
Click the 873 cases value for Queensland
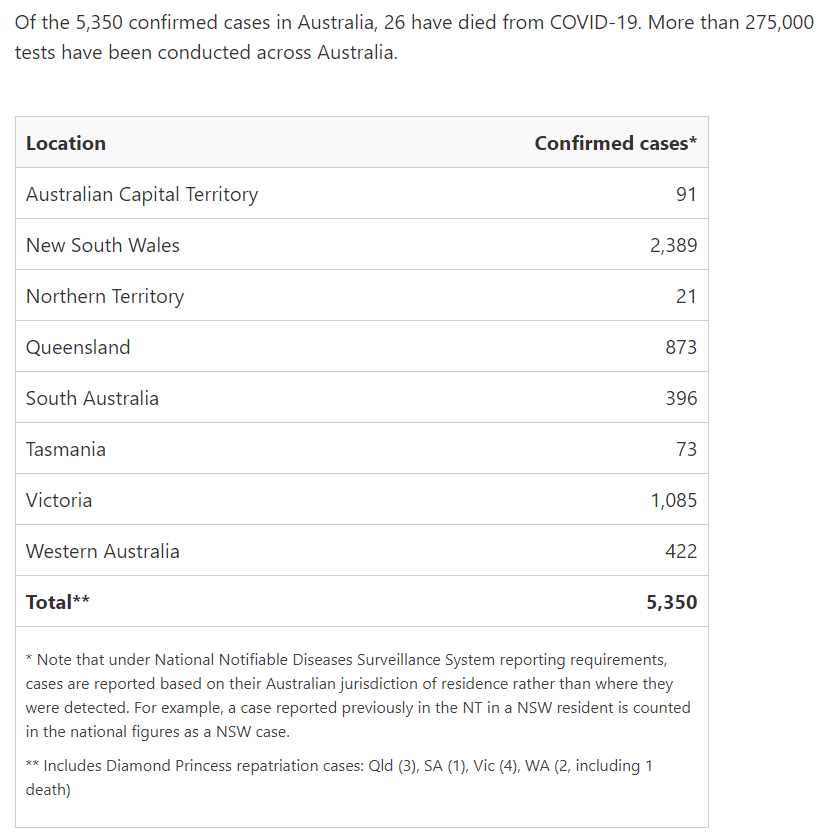click(681, 347)
